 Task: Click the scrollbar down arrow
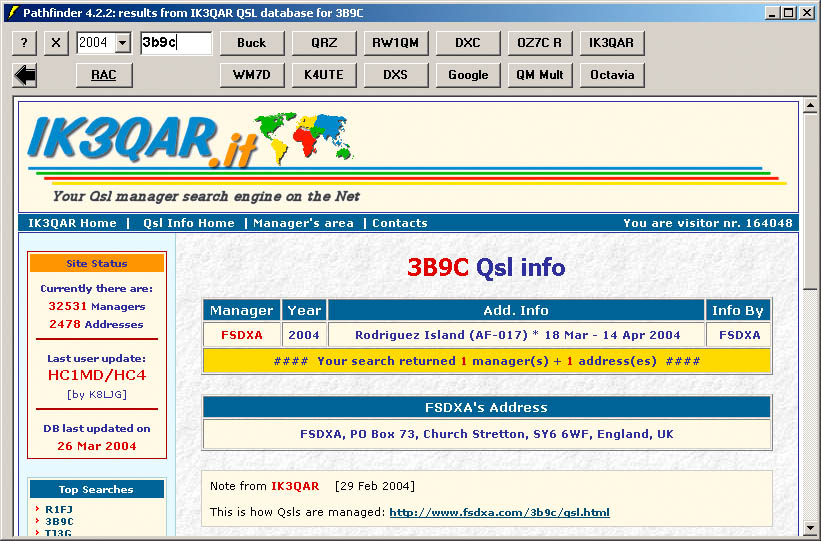point(810,528)
